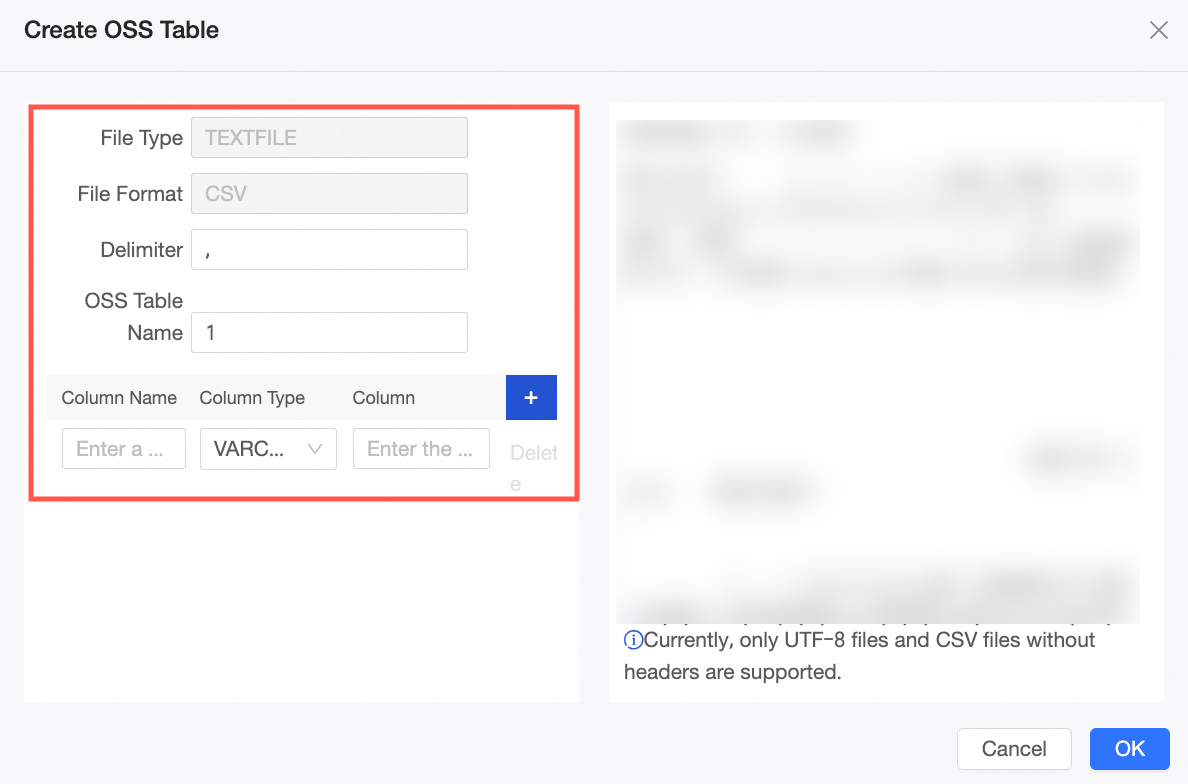
Task: Close the Create OSS Table dialog
Action: pyautogui.click(x=1158, y=30)
